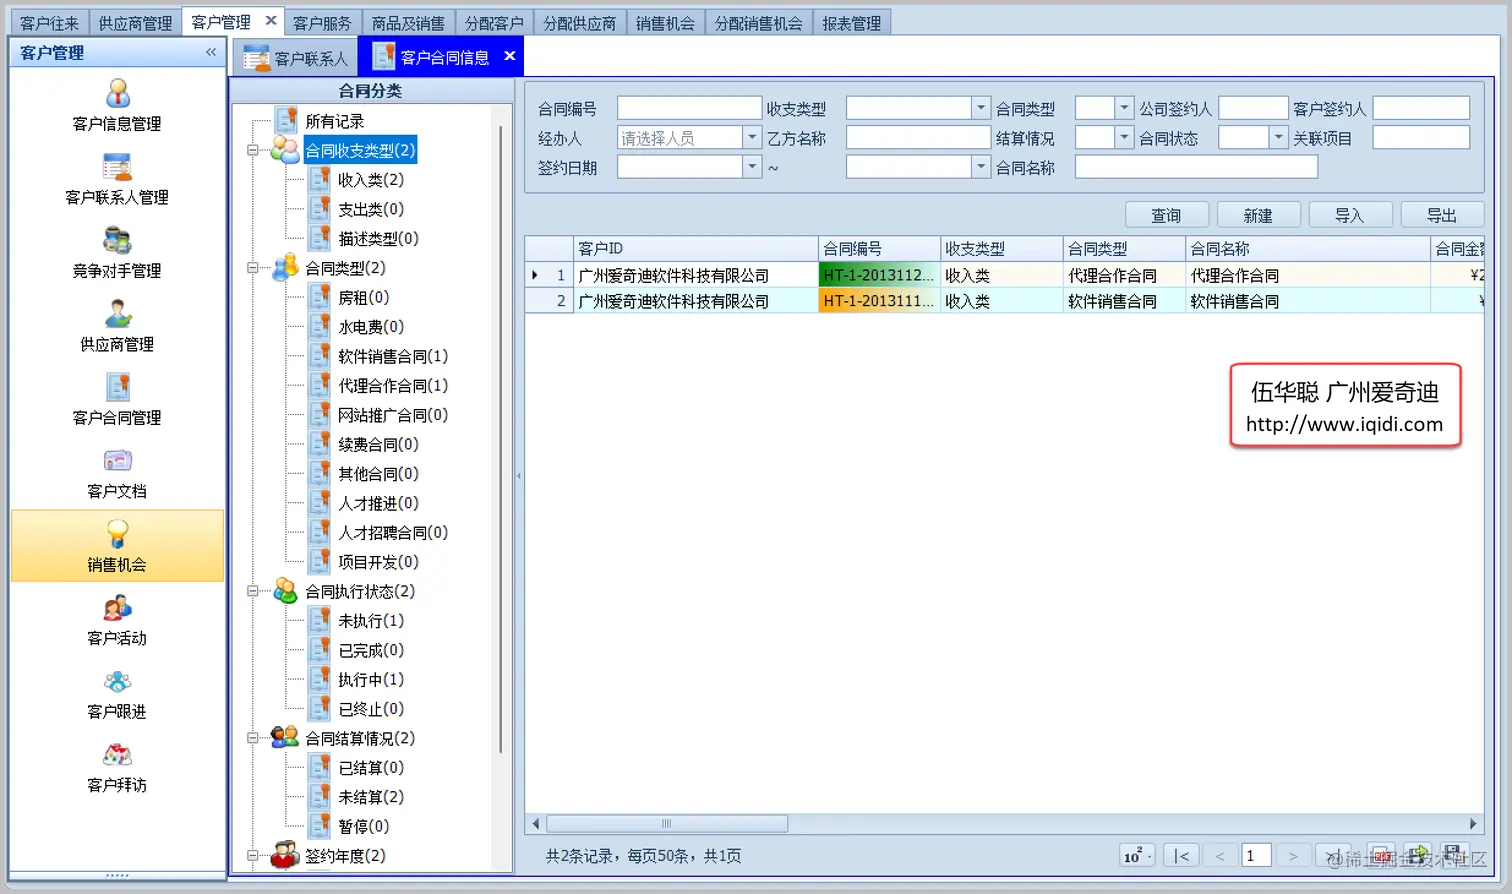The width and height of the screenshot is (1512, 894).
Task: Click the 乙方名称 input field
Action: 918,137
